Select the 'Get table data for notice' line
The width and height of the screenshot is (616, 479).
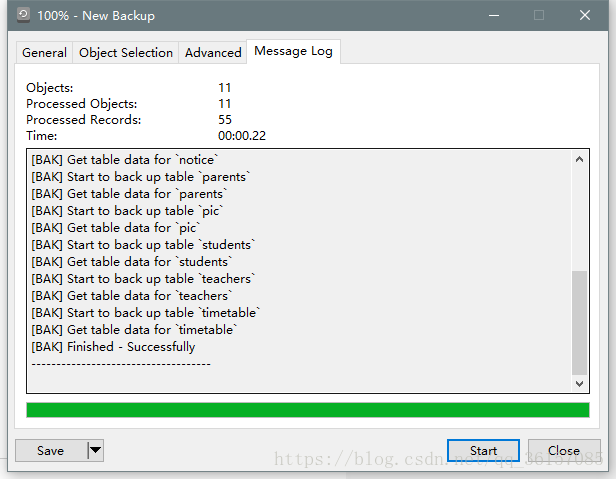click(x=124, y=160)
